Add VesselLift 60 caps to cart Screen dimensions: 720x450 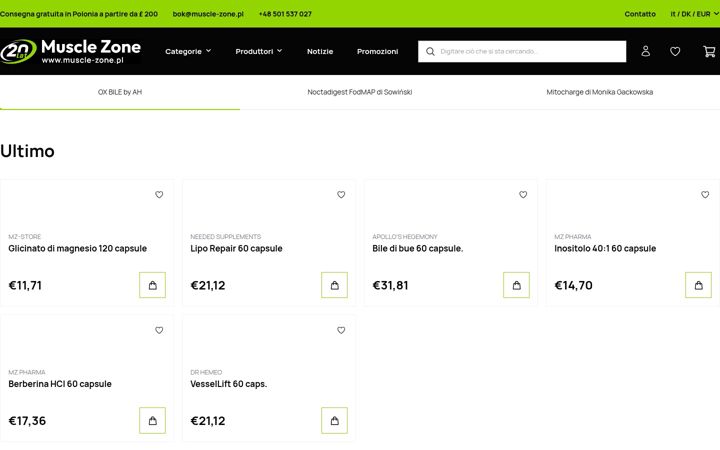[x=334, y=420]
